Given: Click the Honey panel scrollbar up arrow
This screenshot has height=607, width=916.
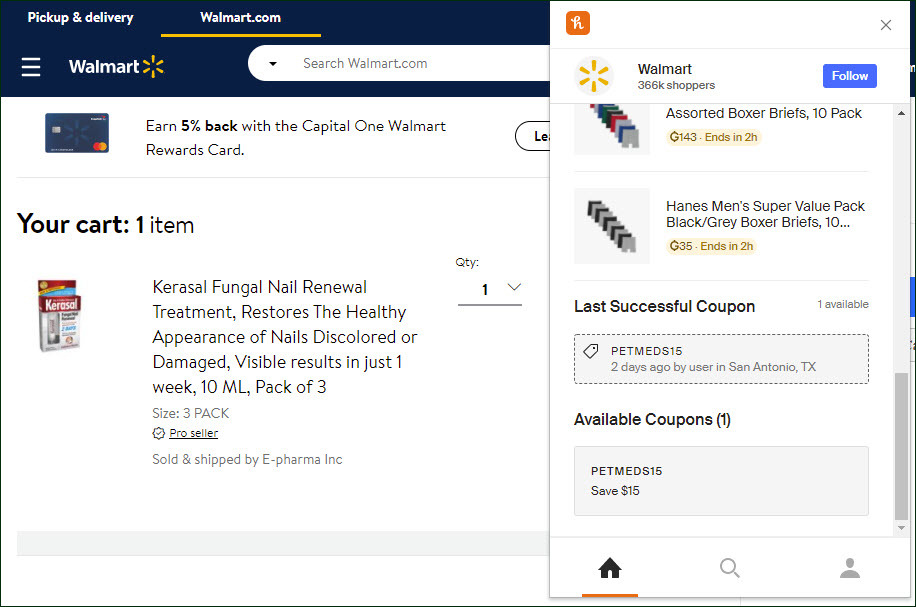Looking at the screenshot, I should (x=901, y=113).
